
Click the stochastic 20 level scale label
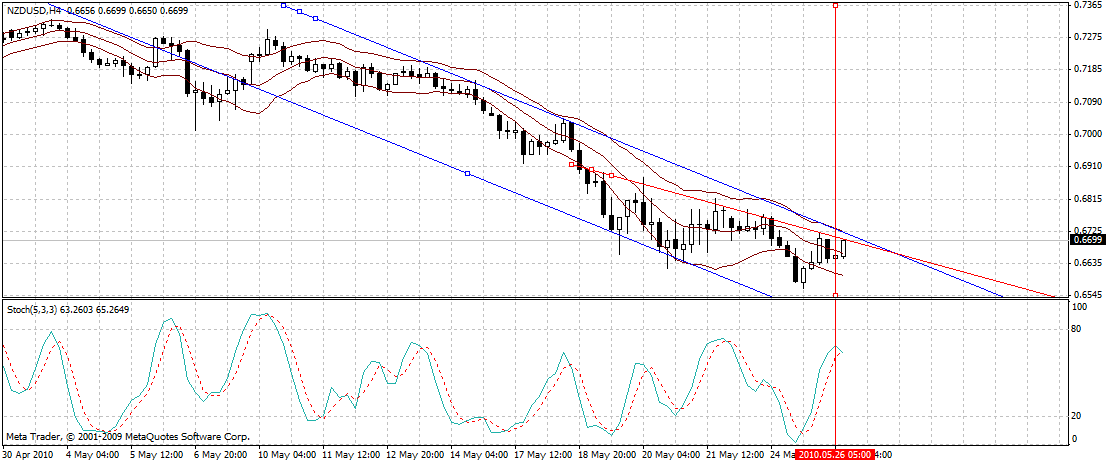[x=1078, y=416]
